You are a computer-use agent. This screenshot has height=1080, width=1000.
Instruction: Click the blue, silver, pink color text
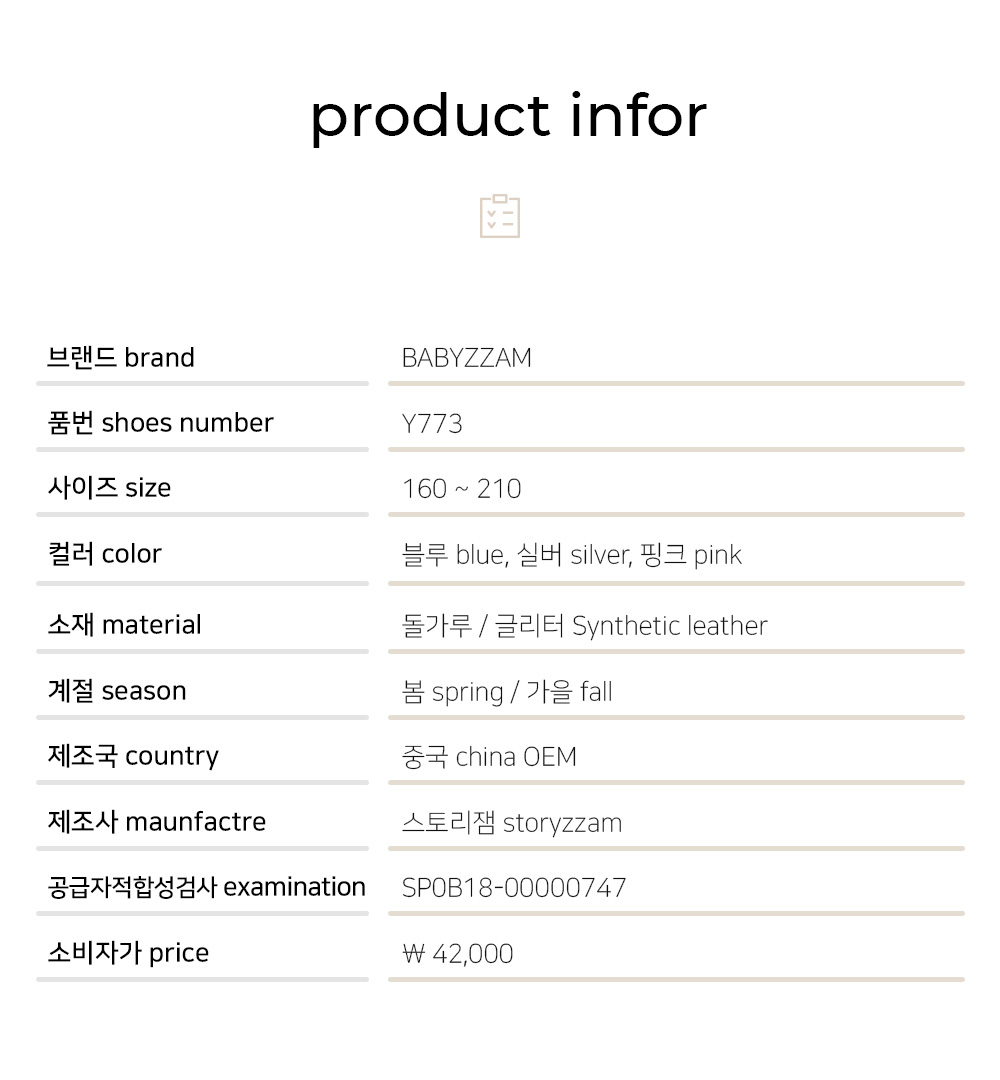pos(572,554)
